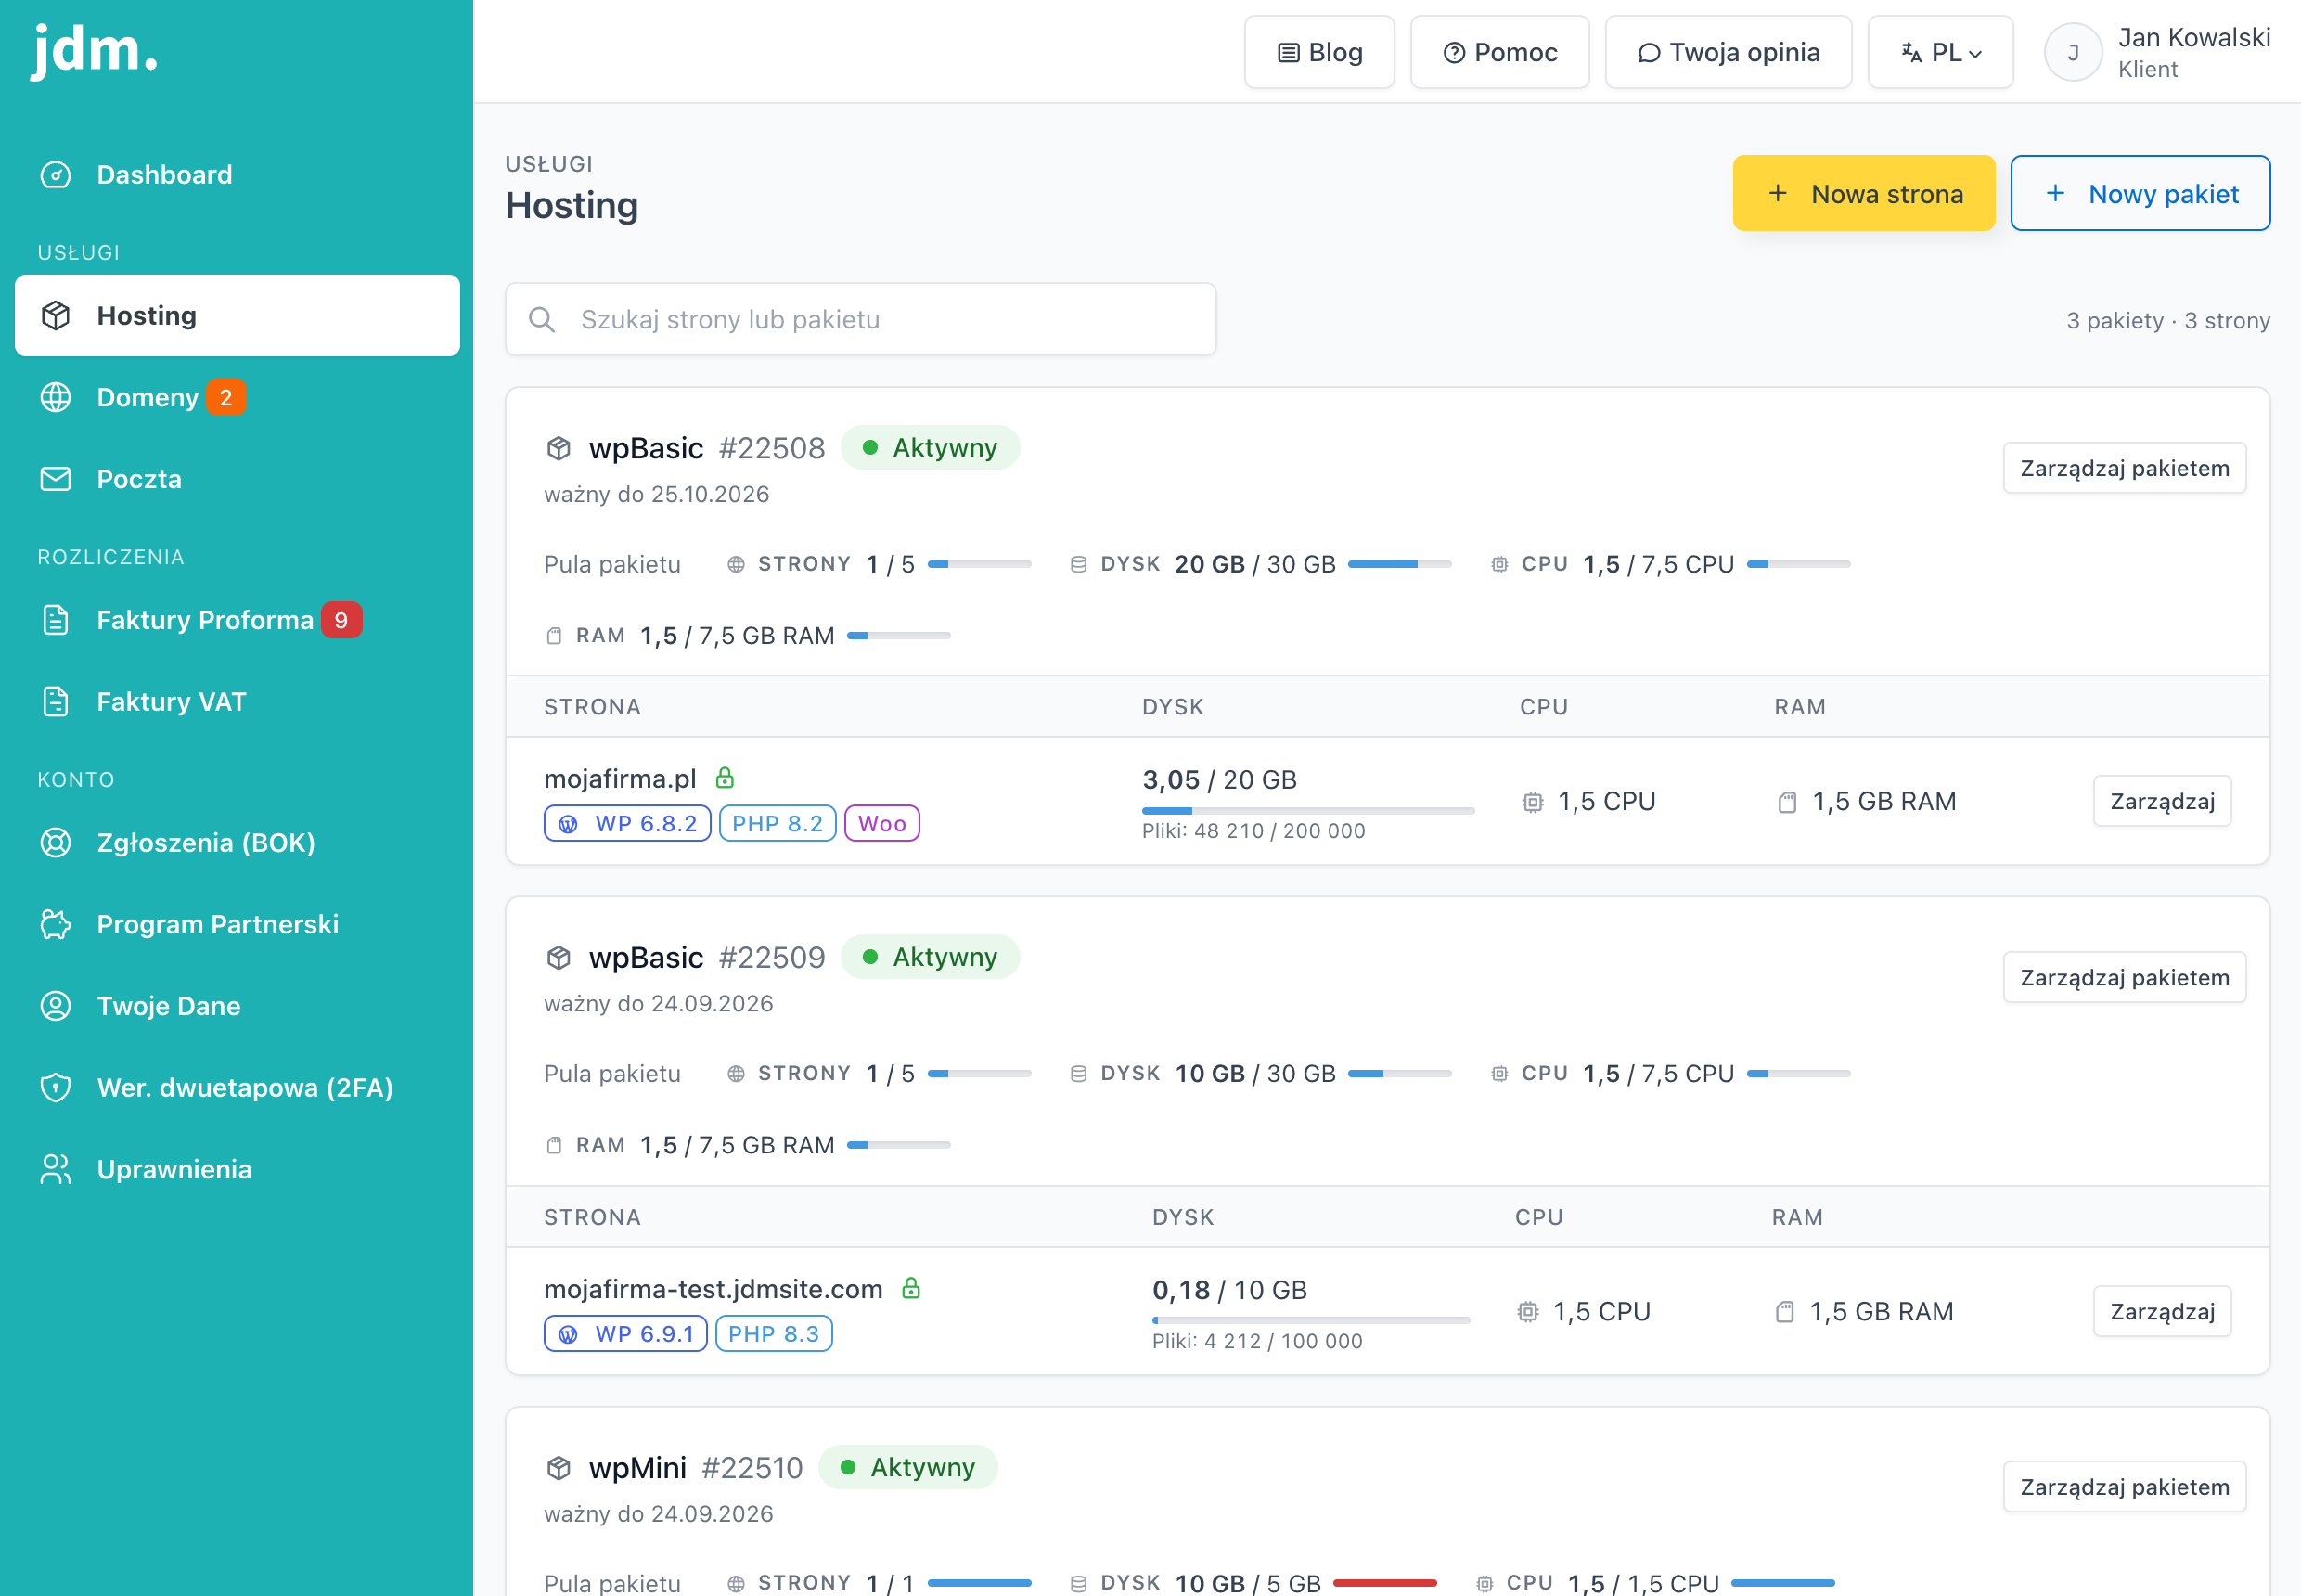Click the J user avatar

tap(2073, 52)
